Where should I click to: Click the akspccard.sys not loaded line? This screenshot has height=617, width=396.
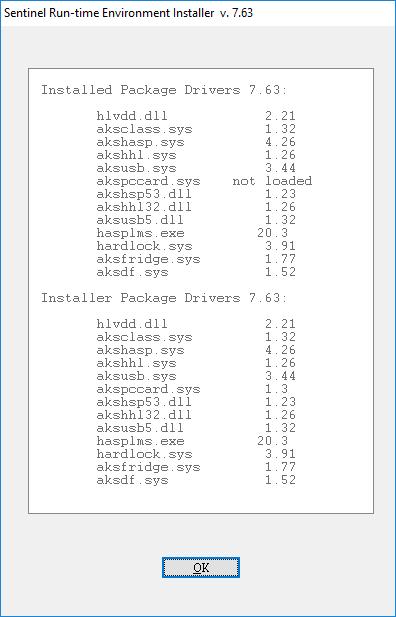tap(204, 181)
